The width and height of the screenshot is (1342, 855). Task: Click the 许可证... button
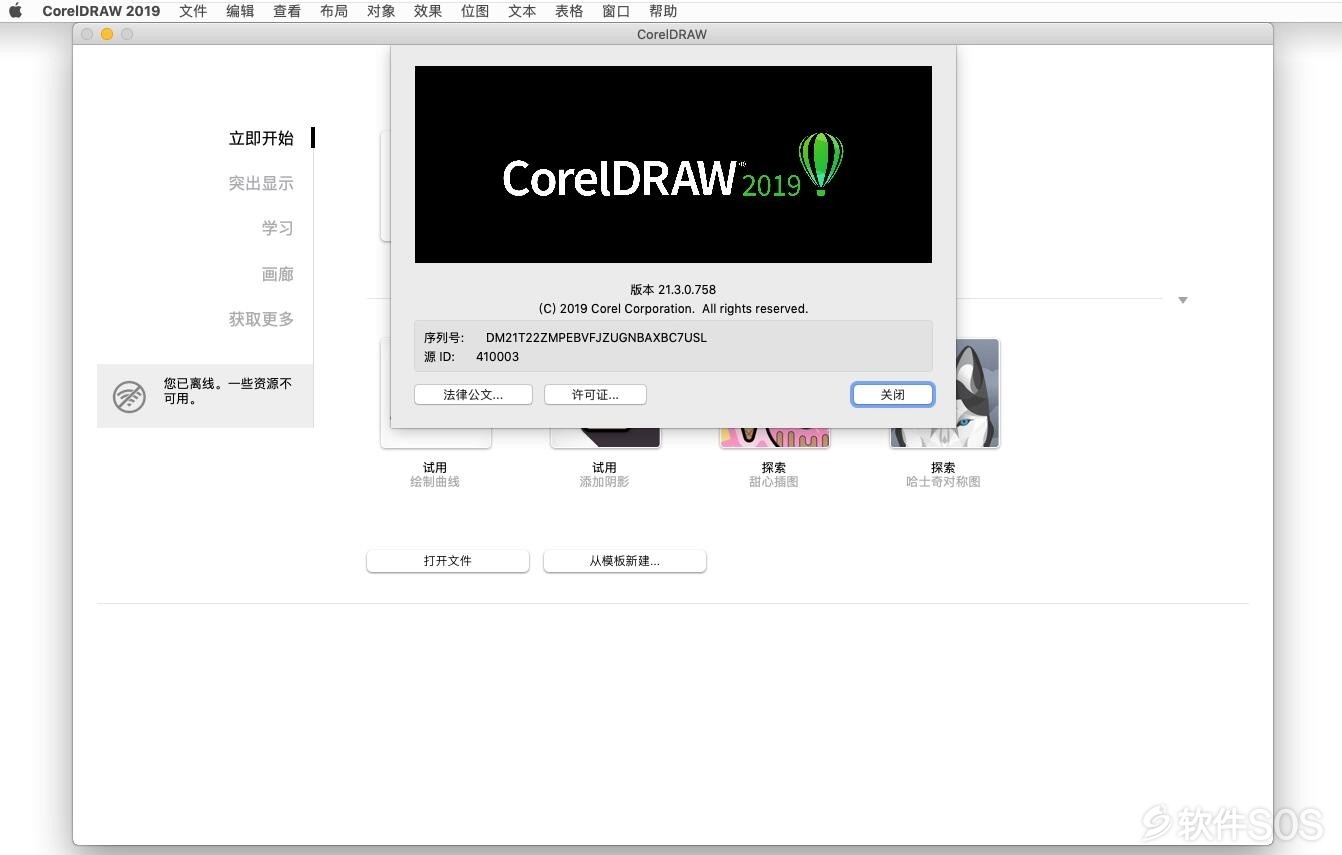coord(595,395)
